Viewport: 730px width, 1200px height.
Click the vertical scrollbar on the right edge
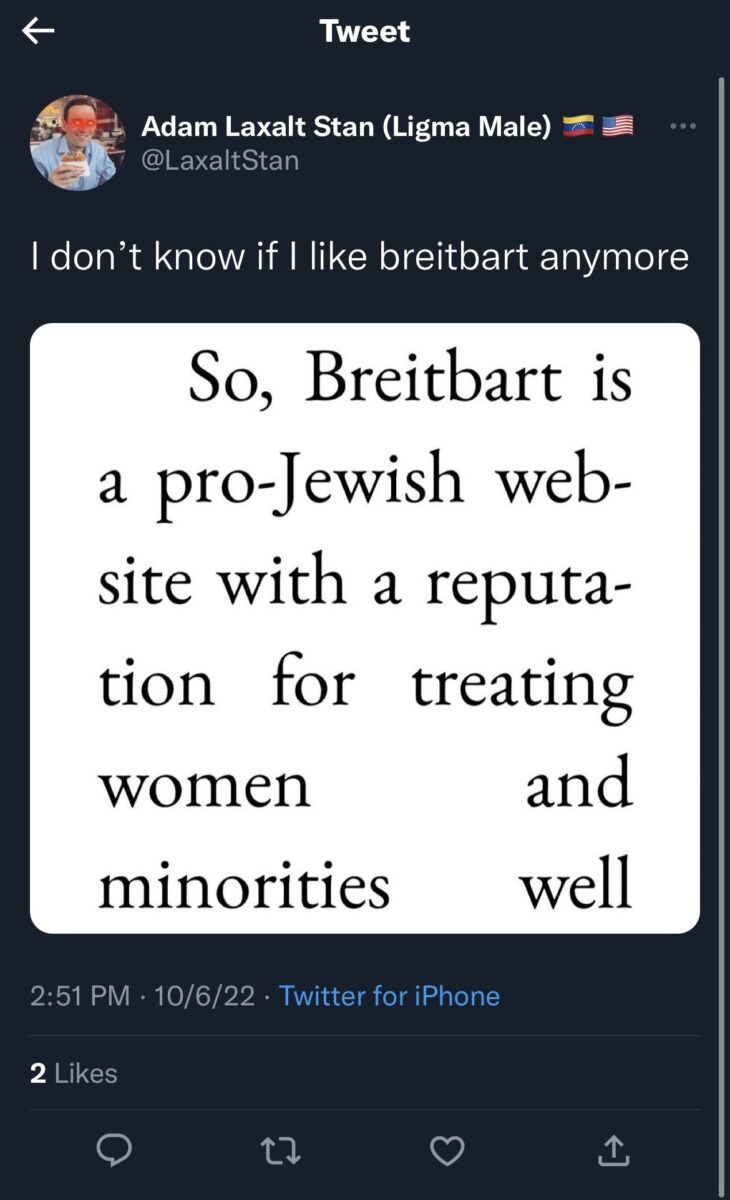[x=722, y=400]
